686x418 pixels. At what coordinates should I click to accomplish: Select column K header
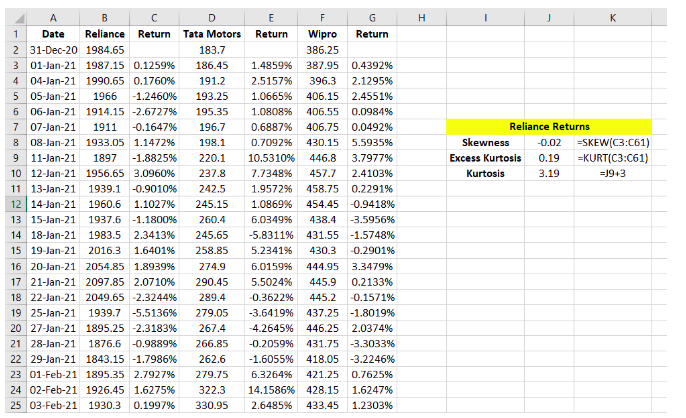[x=612, y=18]
